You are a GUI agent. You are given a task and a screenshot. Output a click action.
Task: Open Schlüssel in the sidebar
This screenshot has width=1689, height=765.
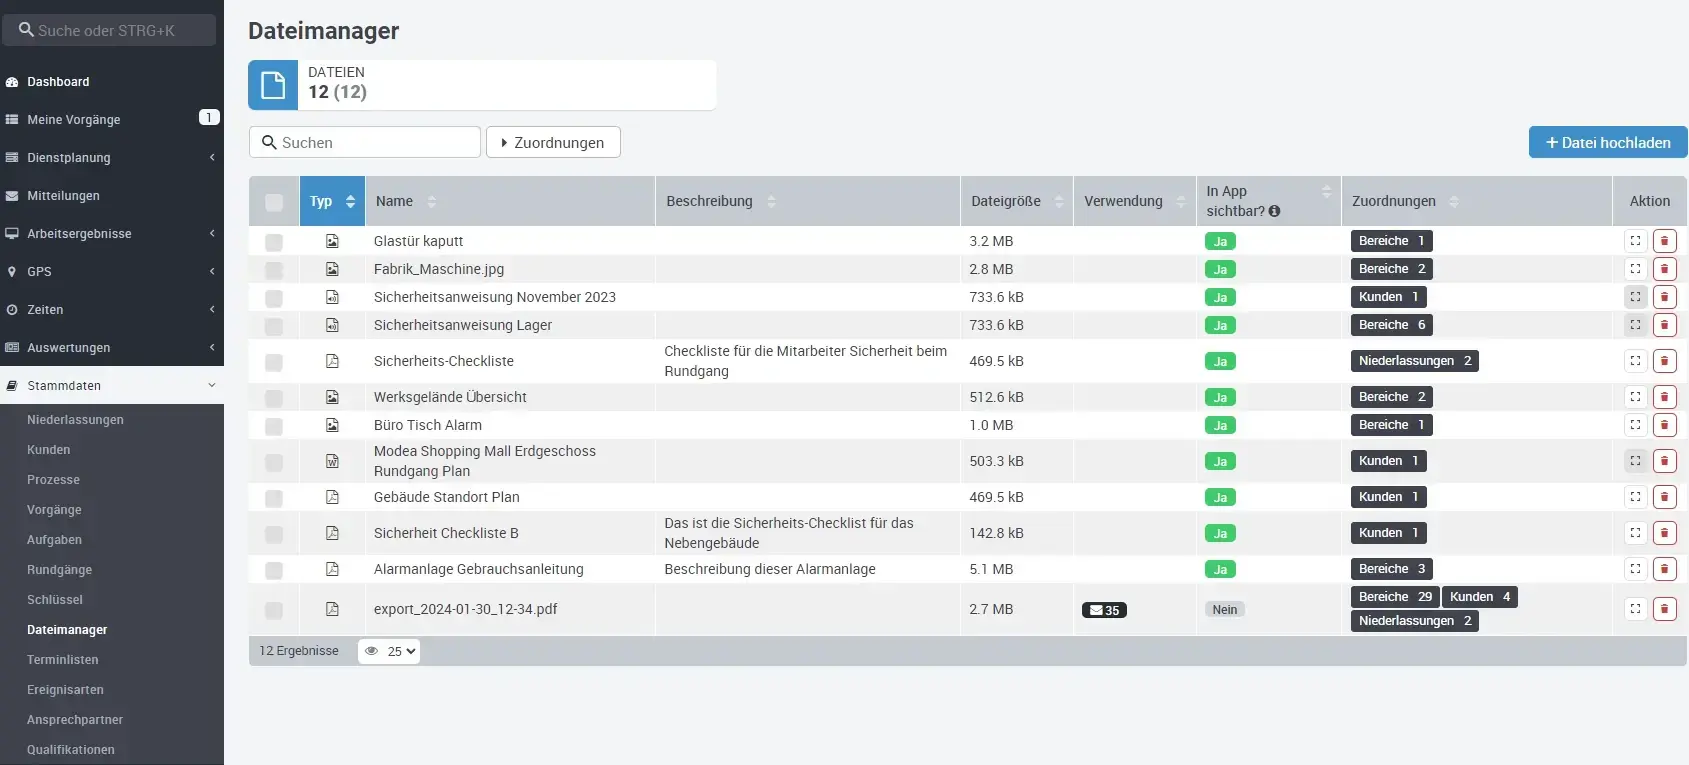[55, 600]
